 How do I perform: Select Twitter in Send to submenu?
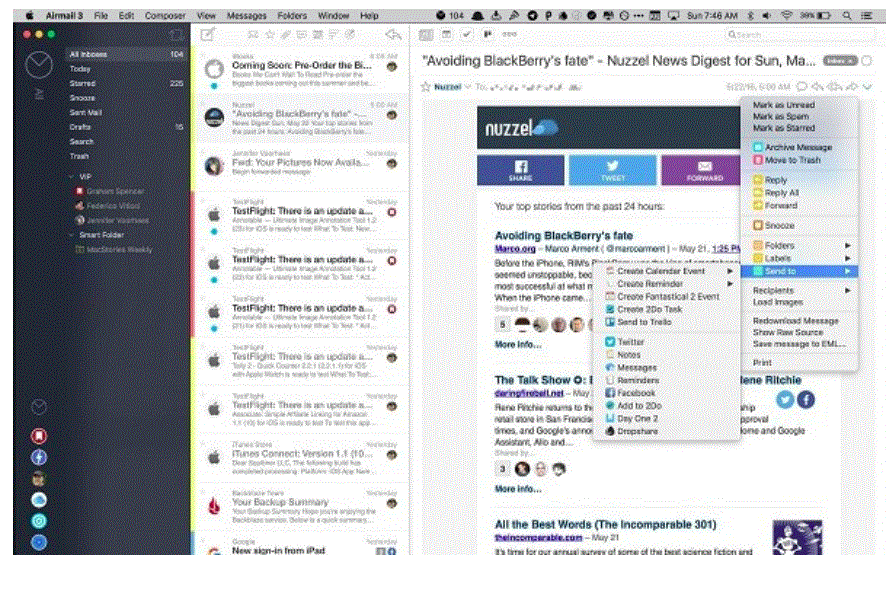click(x=667, y=342)
